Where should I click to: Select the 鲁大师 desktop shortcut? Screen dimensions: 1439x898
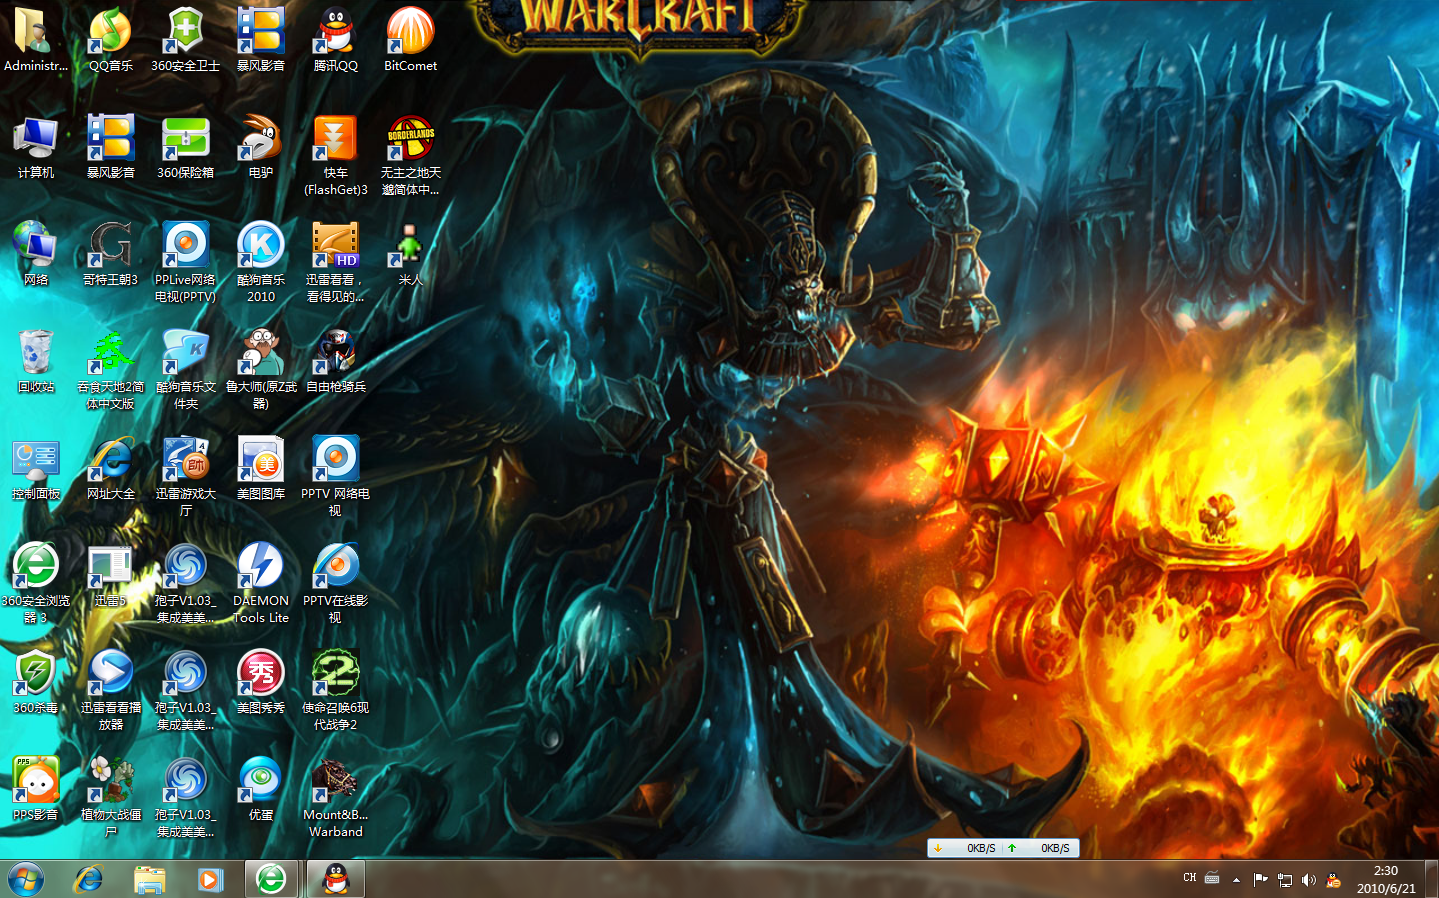pyautogui.click(x=260, y=369)
